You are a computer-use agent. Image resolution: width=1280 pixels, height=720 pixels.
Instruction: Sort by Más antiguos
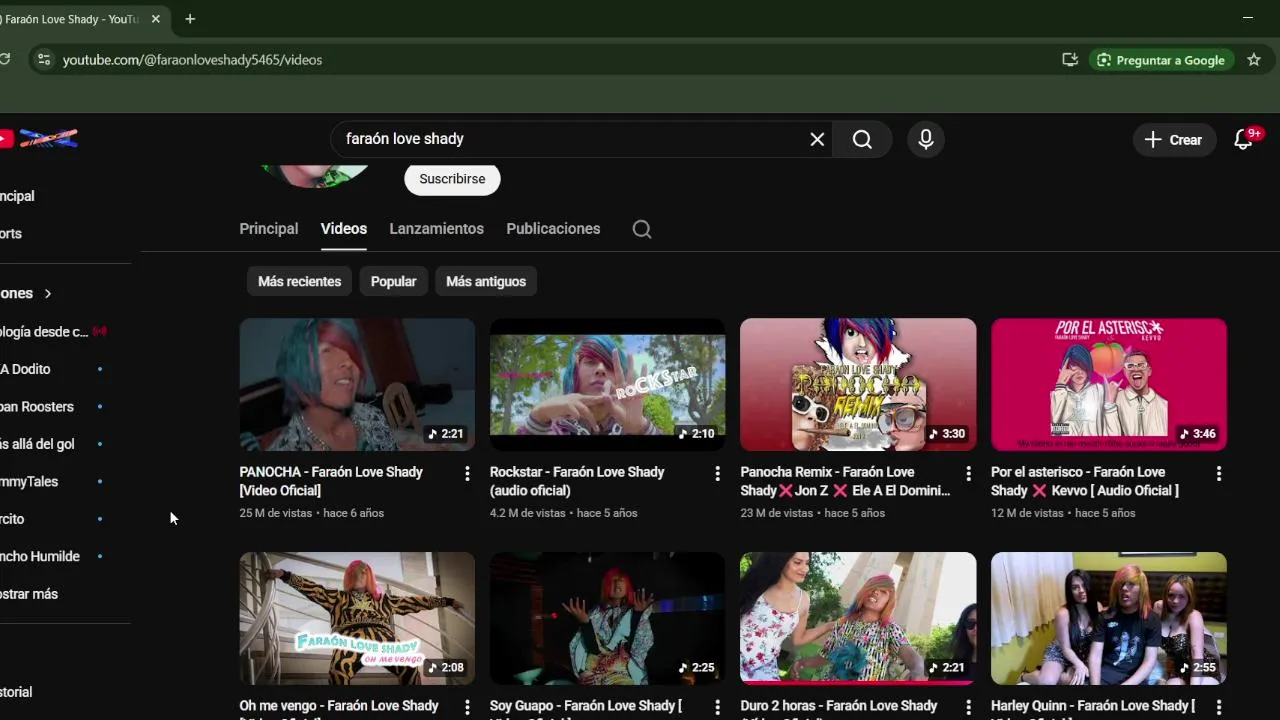click(486, 281)
